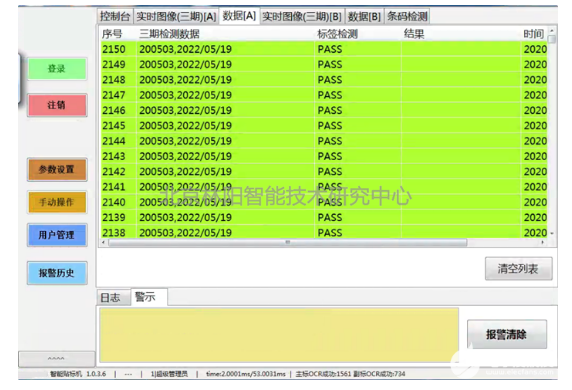Open the 条码检测 barcode detection tab
The image size is (572, 390).
coord(407,16)
